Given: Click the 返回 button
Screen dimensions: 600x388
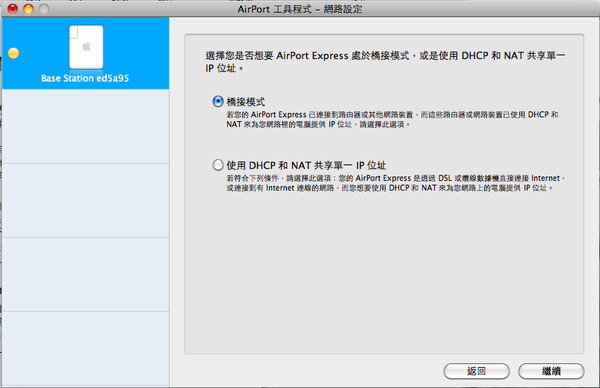Looking at the screenshot, I should pyautogui.click(x=476, y=371).
